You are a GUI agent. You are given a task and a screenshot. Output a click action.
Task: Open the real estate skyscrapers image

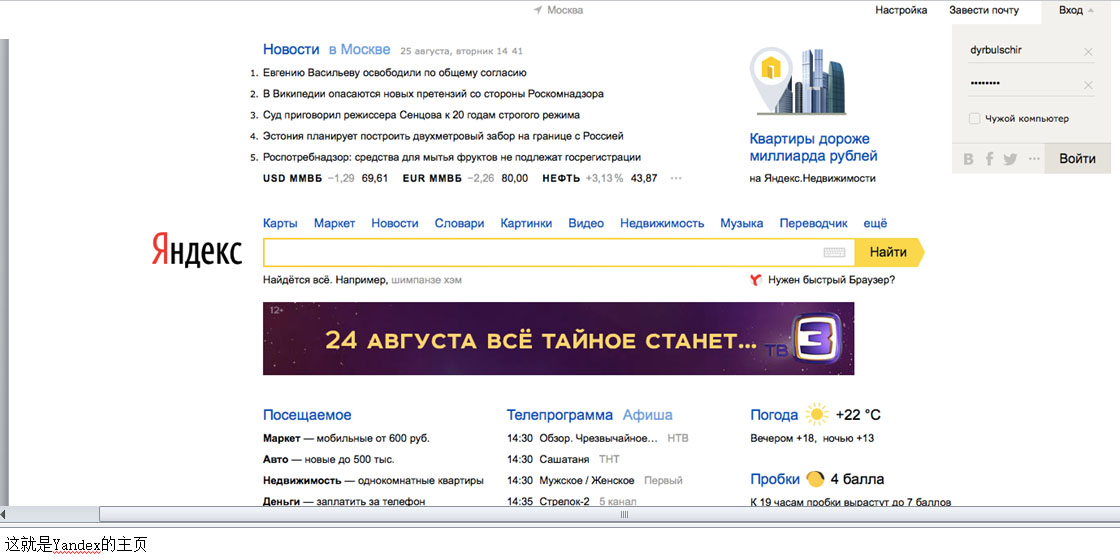coord(801,81)
